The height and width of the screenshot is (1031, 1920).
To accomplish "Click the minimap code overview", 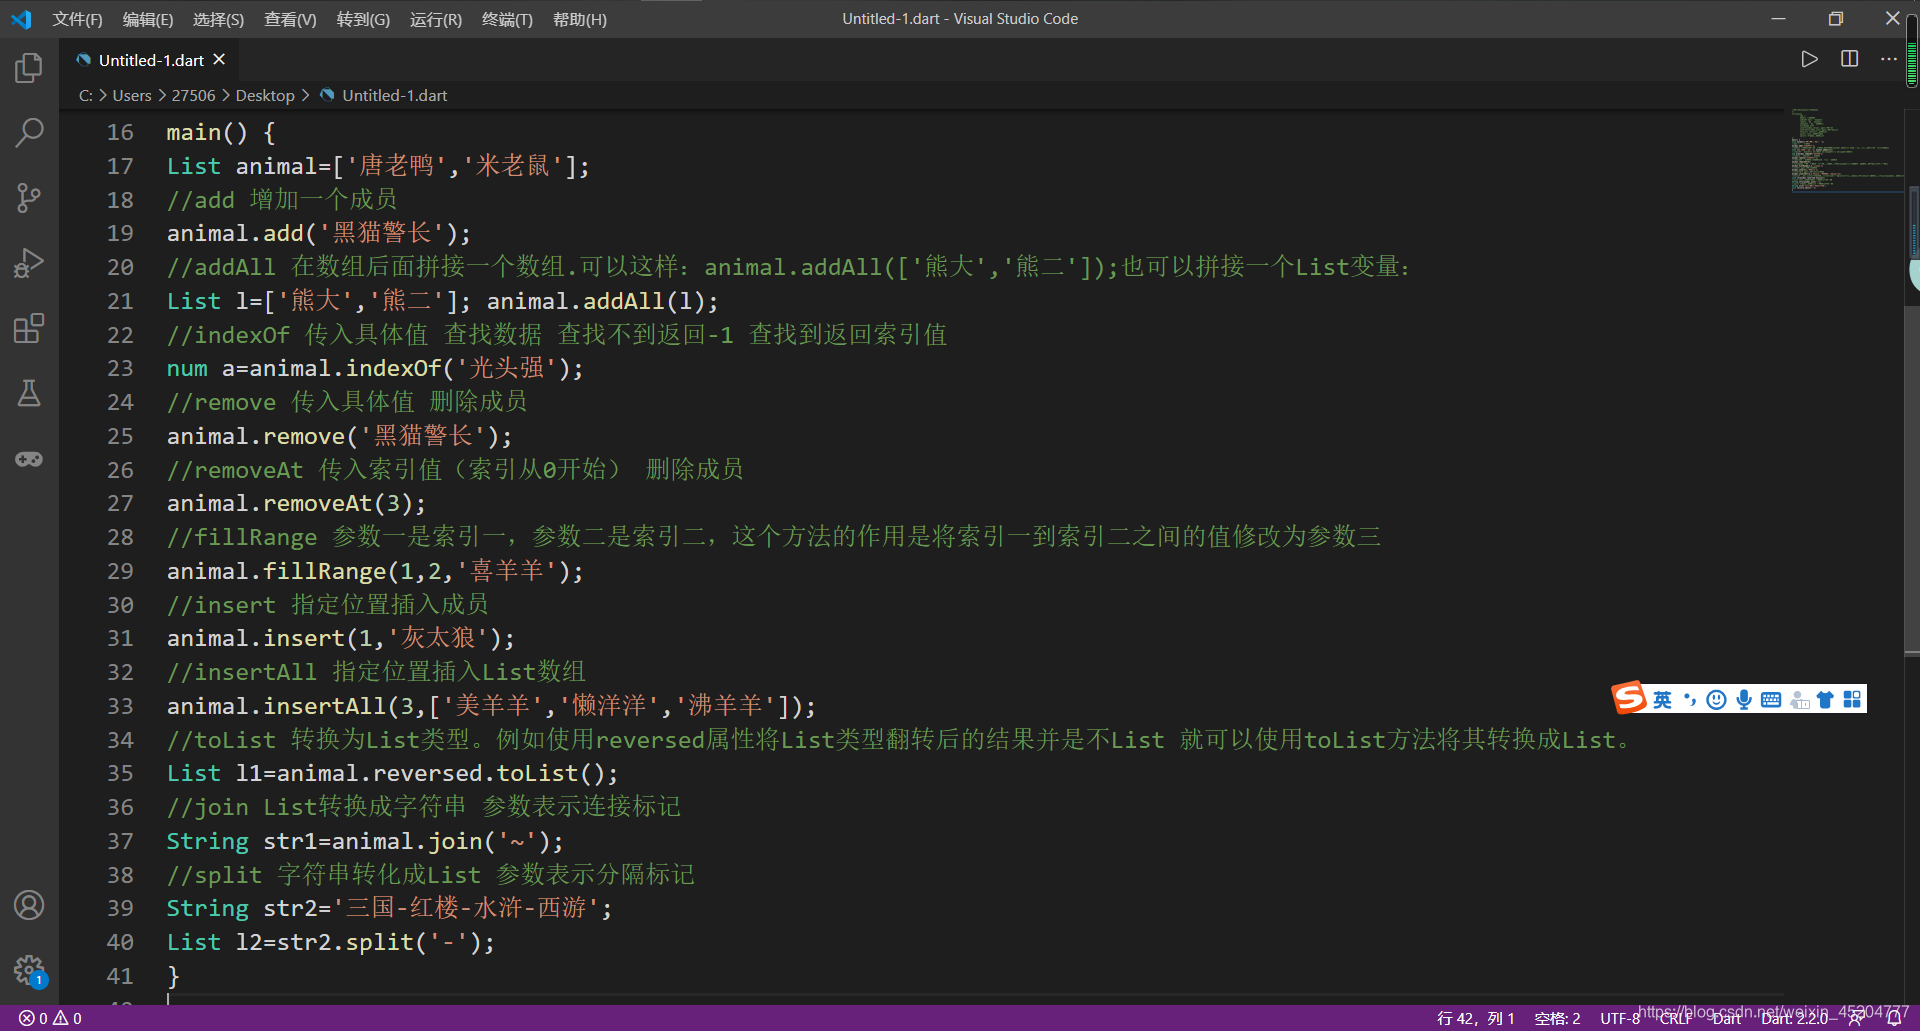I will pos(1846,150).
